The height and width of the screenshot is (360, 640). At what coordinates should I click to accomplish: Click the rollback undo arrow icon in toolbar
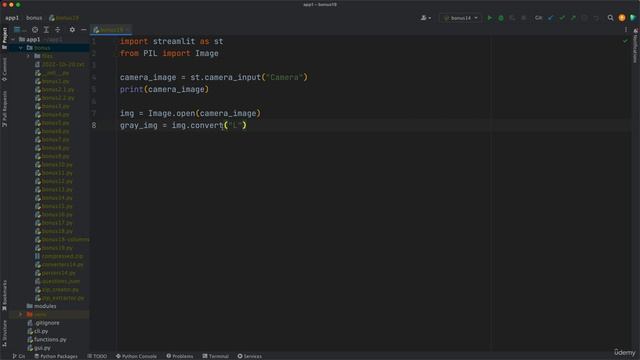coord(596,18)
